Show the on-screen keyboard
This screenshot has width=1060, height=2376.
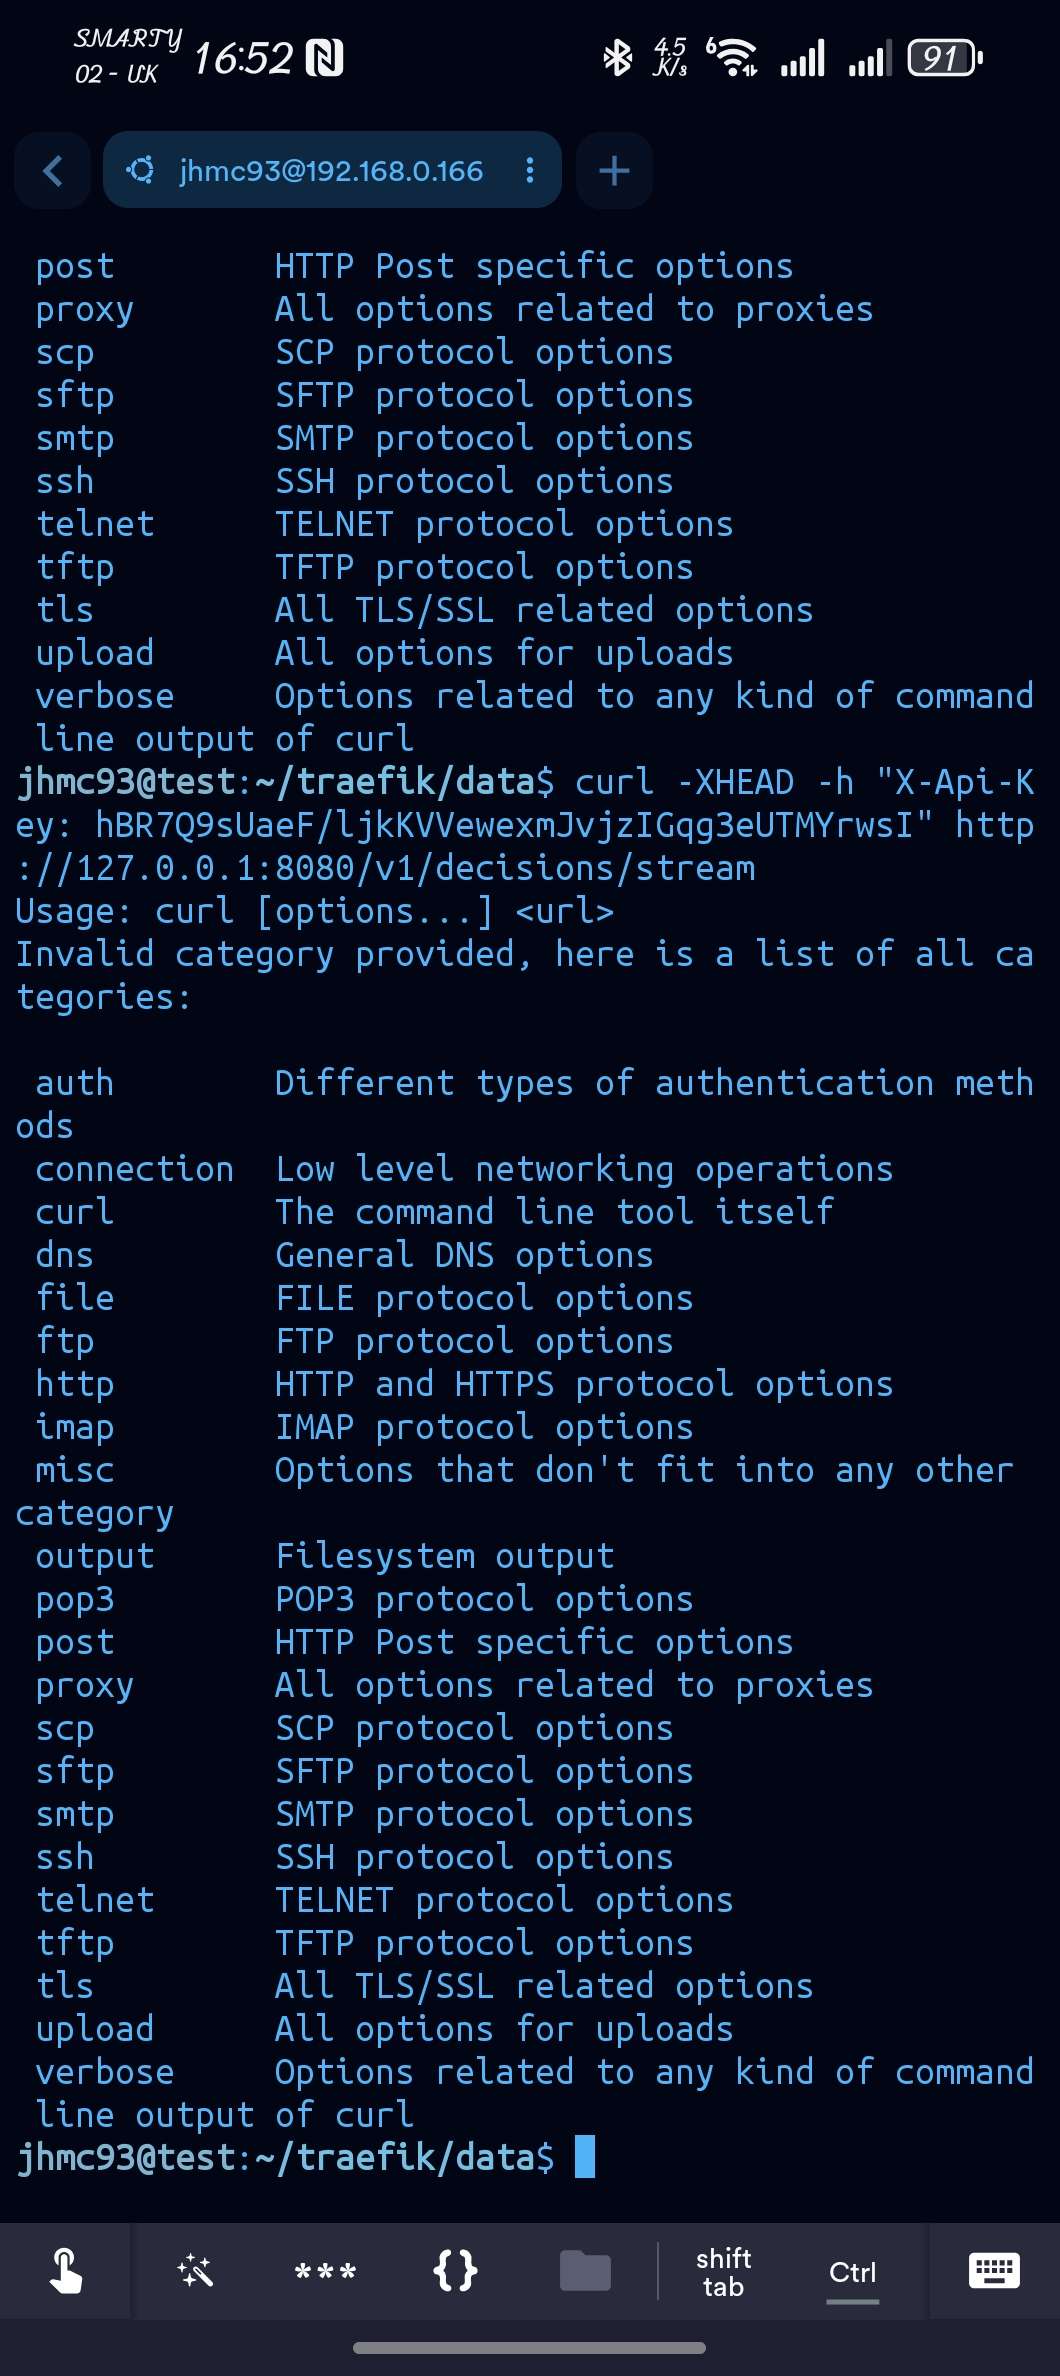[994, 2271]
